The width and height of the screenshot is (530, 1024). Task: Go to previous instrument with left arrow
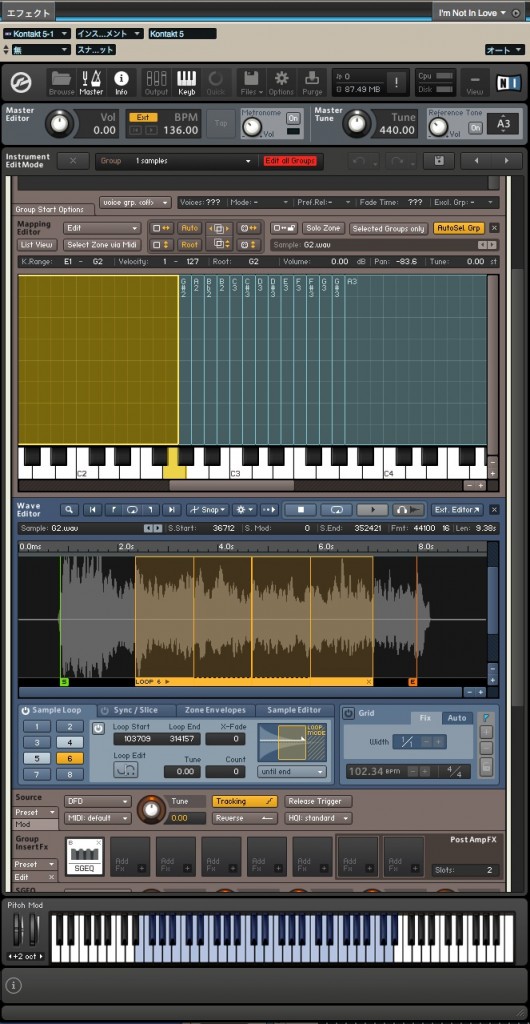pos(476,161)
